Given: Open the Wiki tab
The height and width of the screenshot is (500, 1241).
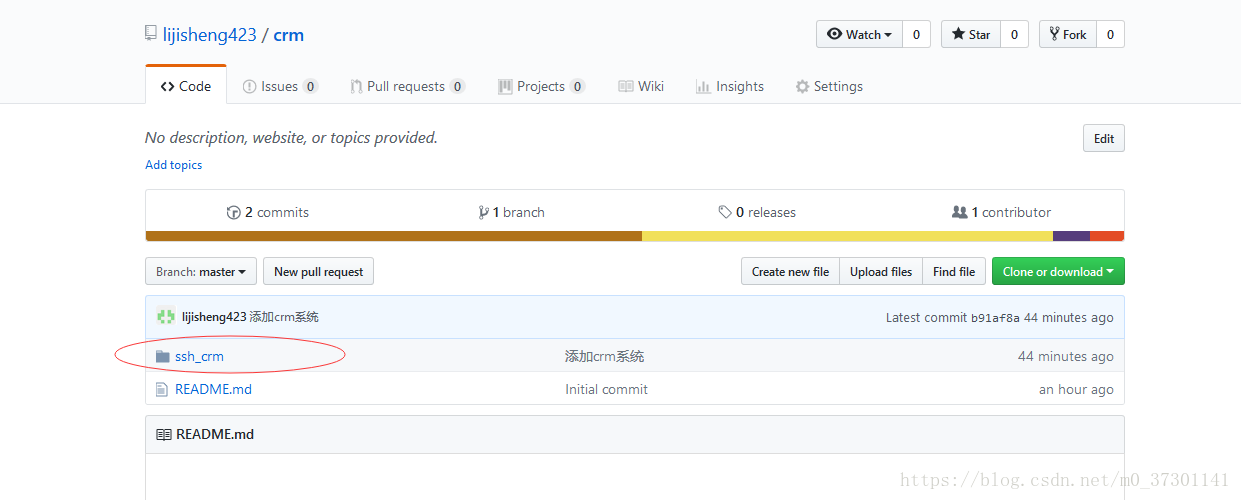Looking at the screenshot, I should coord(641,86).
